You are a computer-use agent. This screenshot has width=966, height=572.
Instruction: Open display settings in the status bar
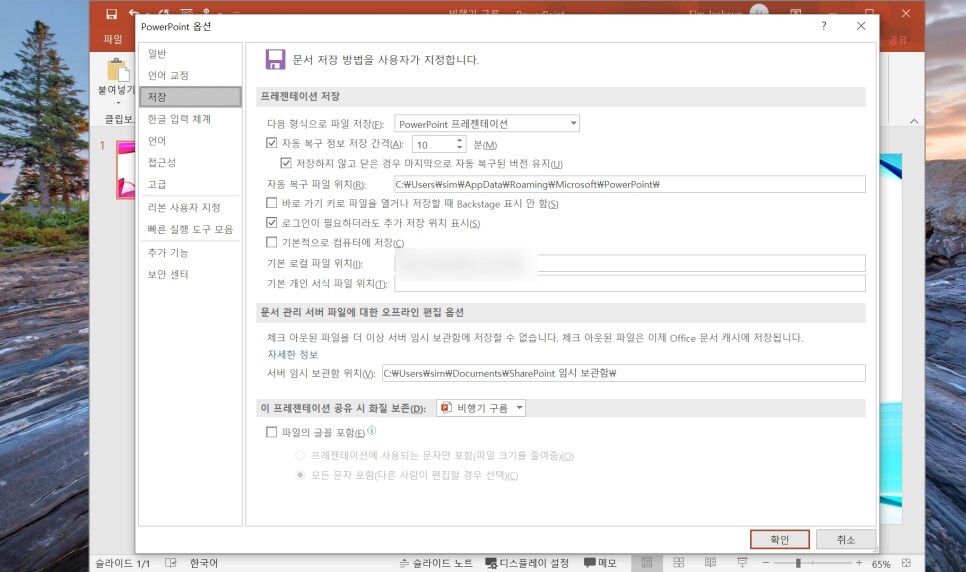point(527,563)
